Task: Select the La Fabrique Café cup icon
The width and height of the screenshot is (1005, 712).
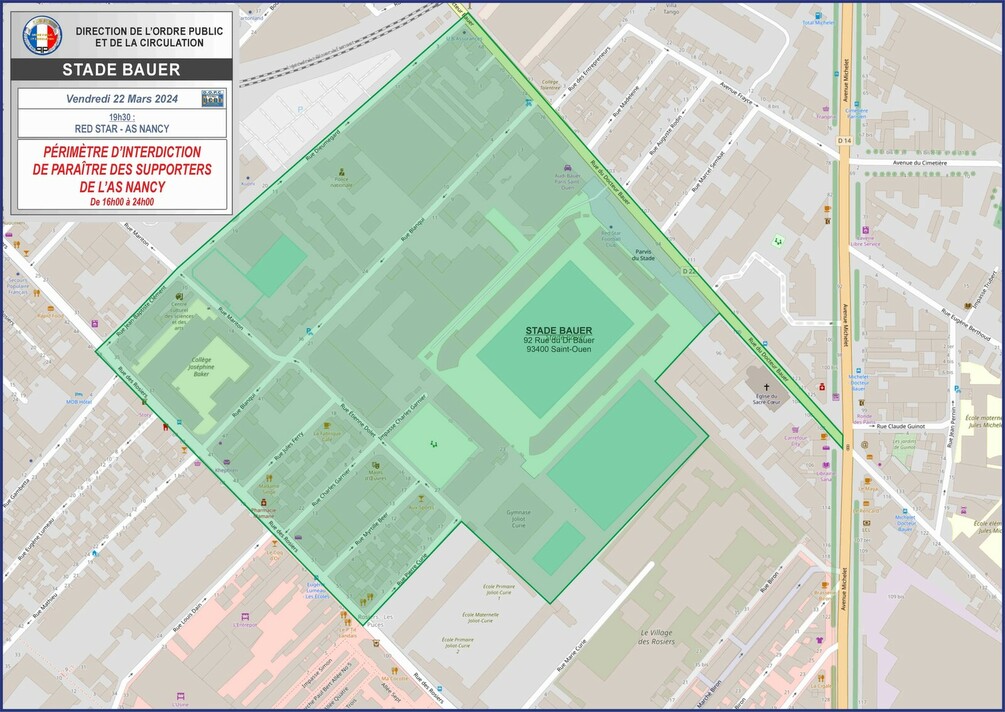Action: (x=327, y=426)
